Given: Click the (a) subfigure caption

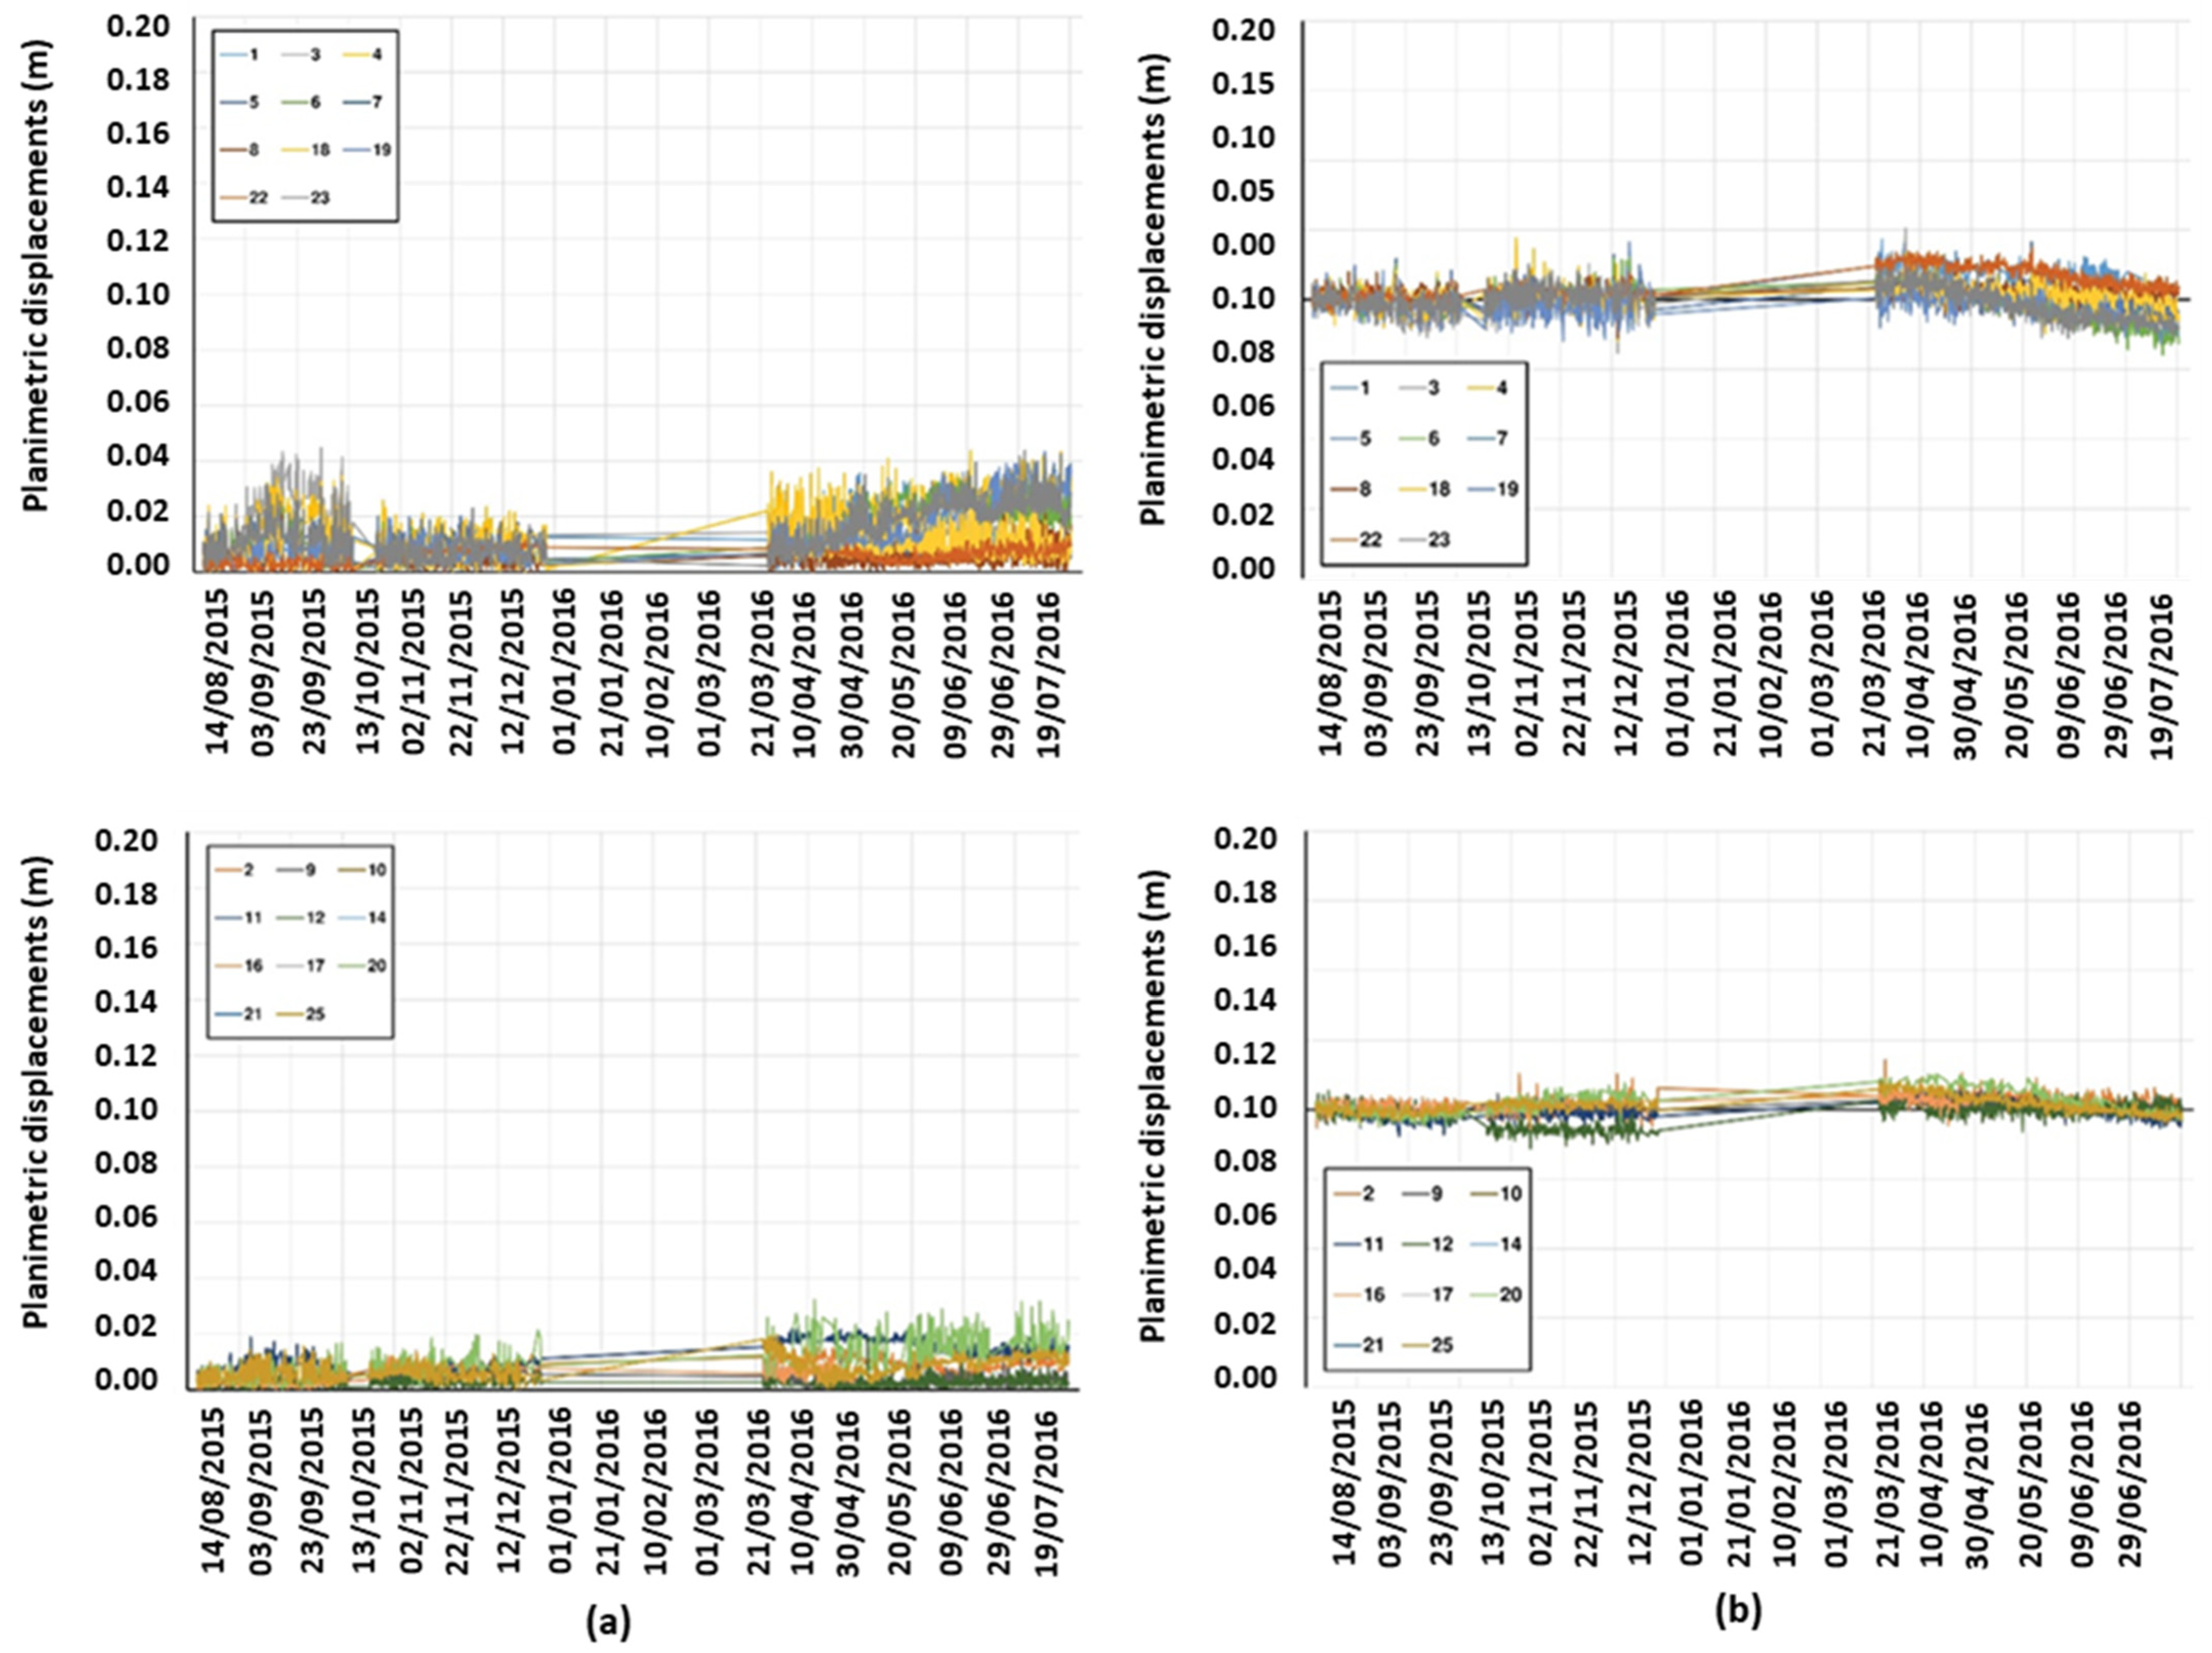Looking at the screenshot, I should point(608,1623).
